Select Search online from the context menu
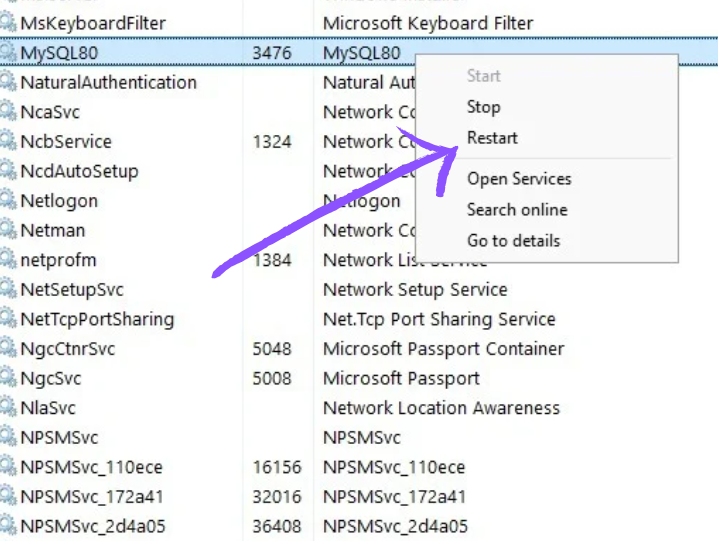 coord(517,210)
